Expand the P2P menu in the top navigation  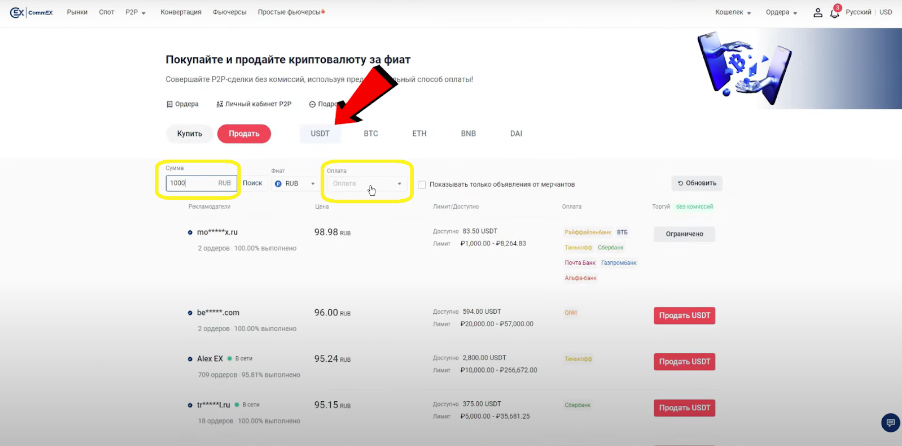tap(136, 13)
